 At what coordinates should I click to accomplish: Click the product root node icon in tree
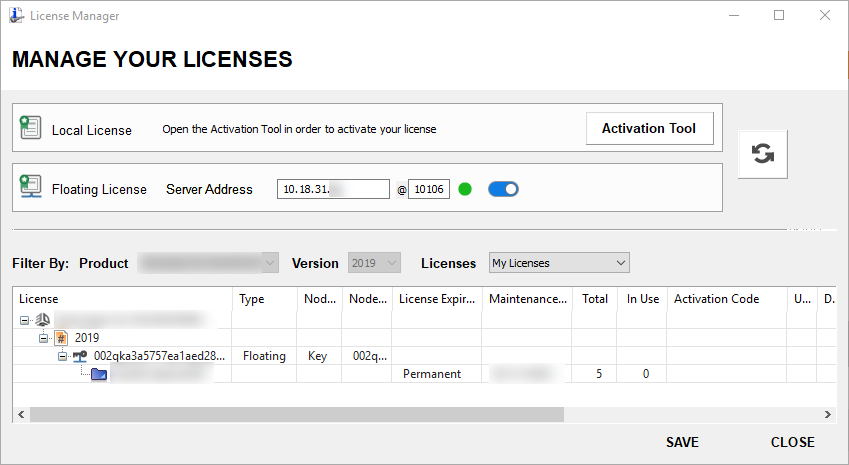click(x=42, y=320)
